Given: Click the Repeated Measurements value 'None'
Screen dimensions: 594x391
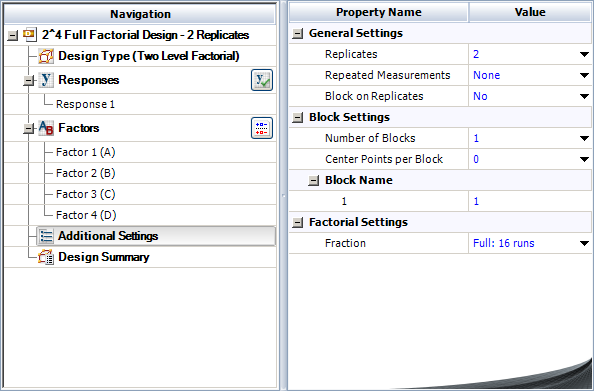Looking at the screenshot, I should point(486,75).
